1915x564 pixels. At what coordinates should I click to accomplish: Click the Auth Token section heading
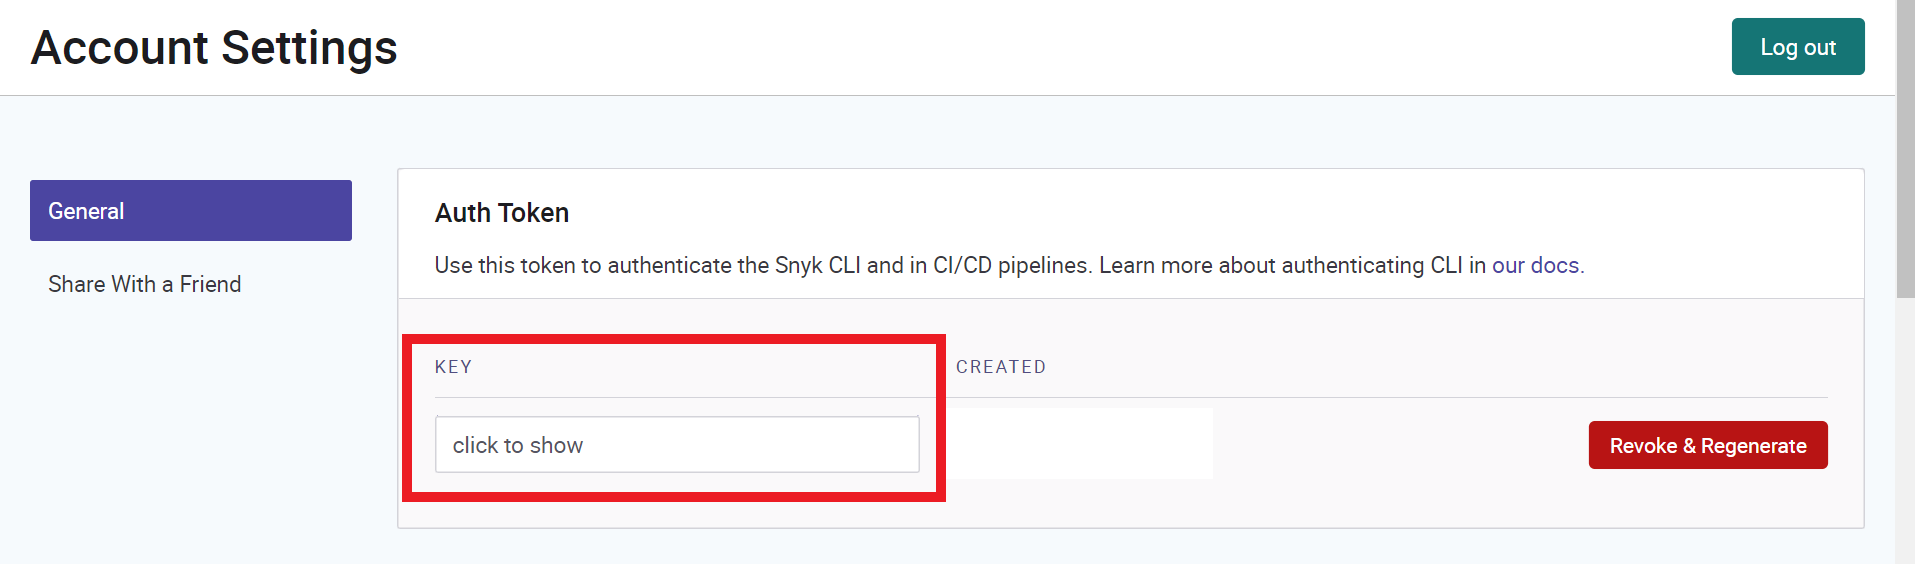502,213
